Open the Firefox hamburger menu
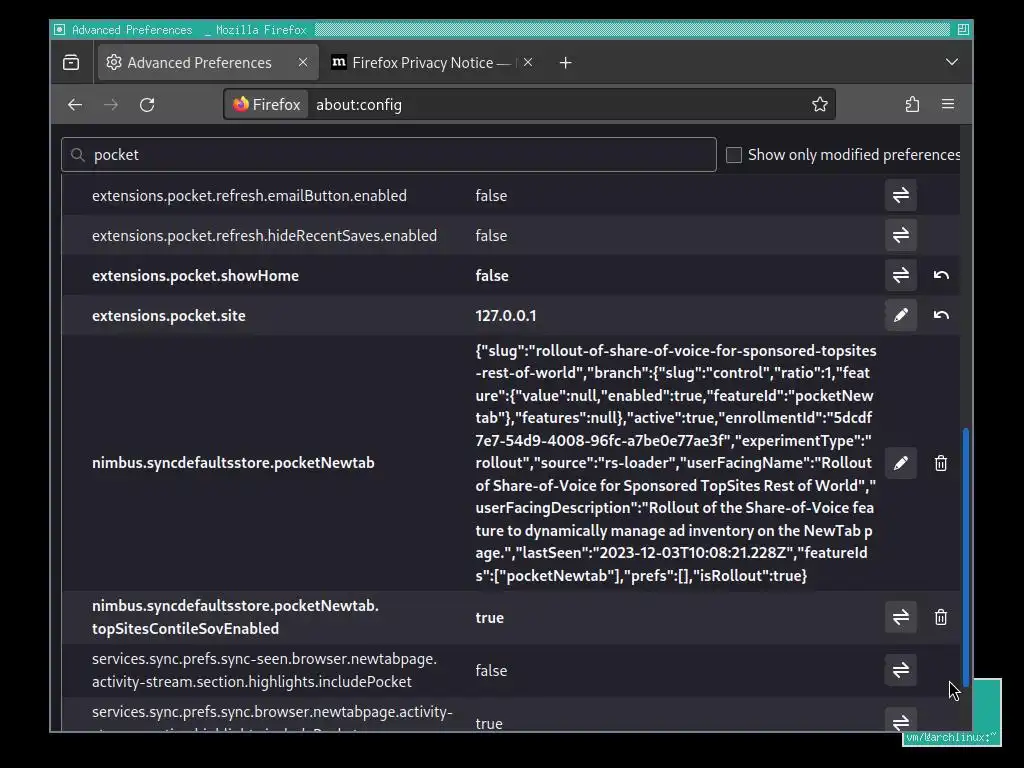The width and height of the screenshot is (1024, 768). [x=948, y=104]
